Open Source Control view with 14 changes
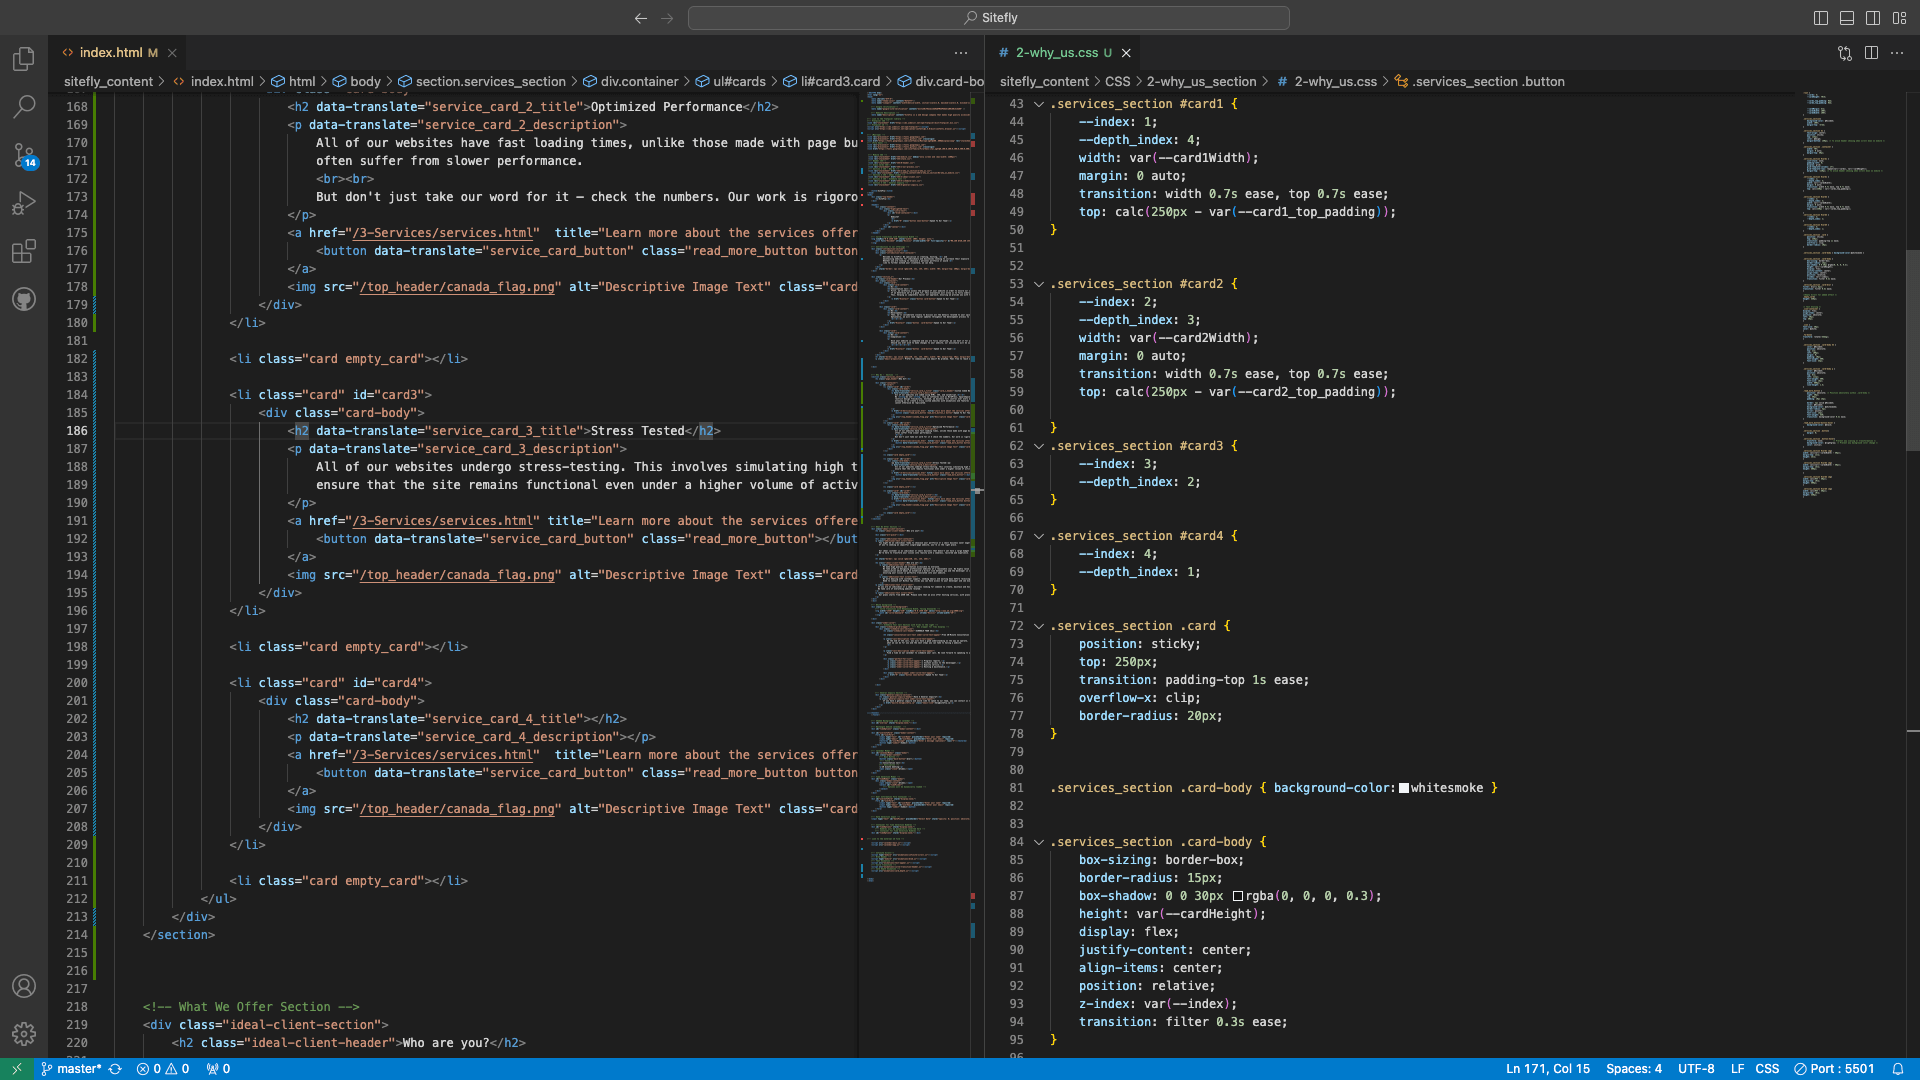 click(x=24, y=155)
